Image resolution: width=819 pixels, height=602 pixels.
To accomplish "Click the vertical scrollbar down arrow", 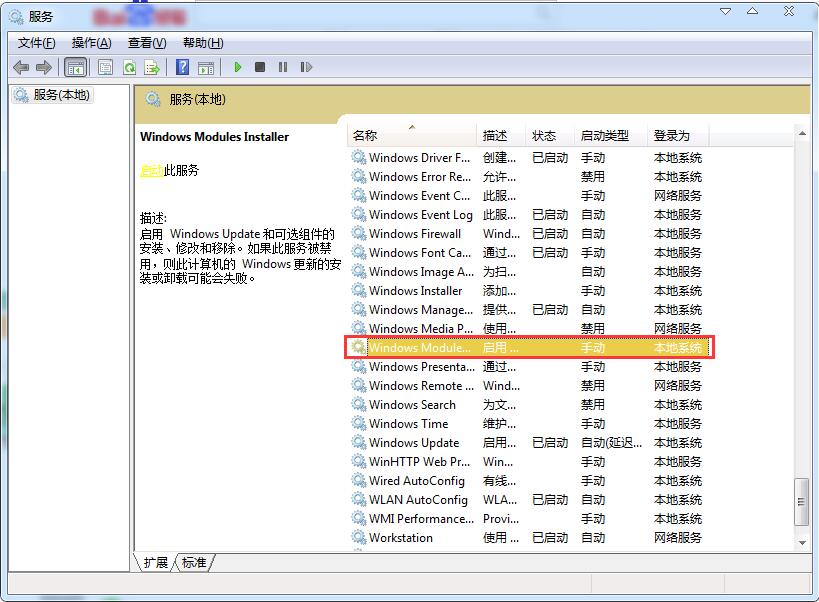I will [802, 543].
